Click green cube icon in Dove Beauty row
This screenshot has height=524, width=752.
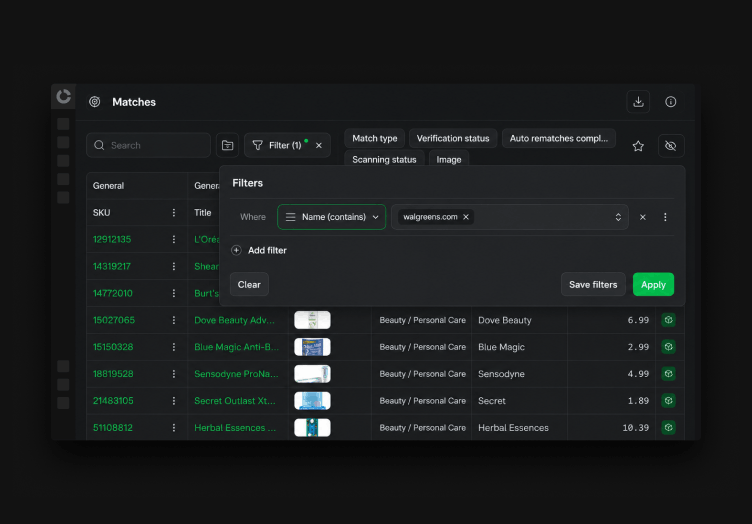pos(669,320)
